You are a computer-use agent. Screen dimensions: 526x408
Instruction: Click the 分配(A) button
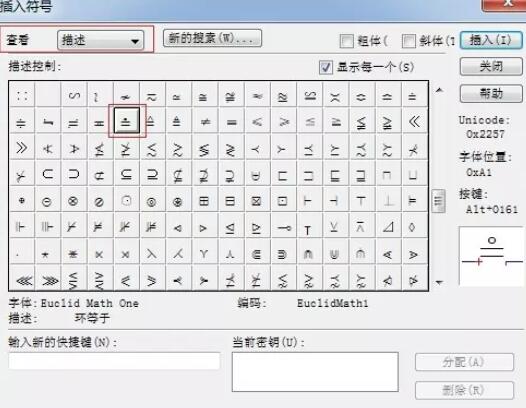(464, 362)
